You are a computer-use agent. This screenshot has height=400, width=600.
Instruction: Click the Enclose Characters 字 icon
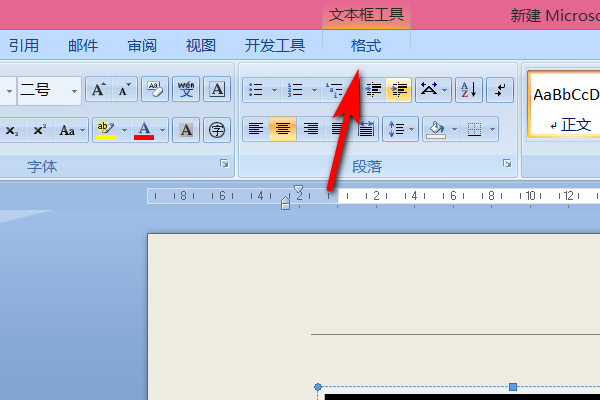pyautogui.click(x=217, y=131)
